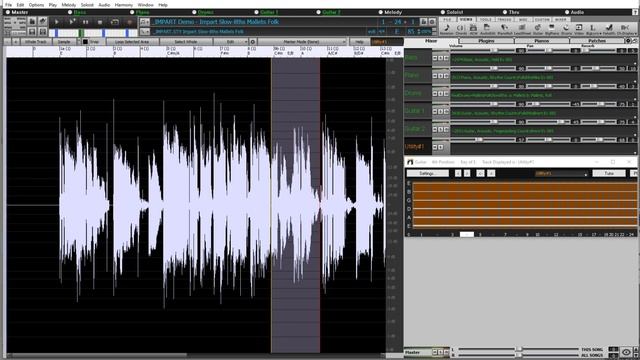This screenshot has height=360, width=640.
Task: Select the Melody track radio button
Action: coord(381,12)
